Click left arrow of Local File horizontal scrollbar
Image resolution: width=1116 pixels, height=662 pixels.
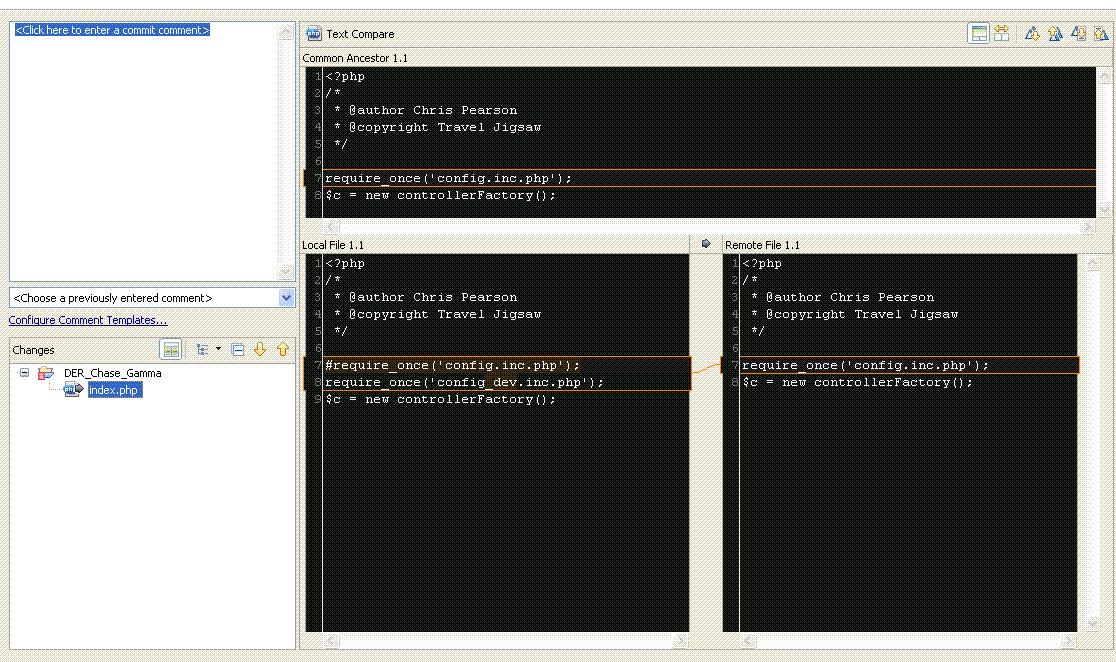coord(331,641)
